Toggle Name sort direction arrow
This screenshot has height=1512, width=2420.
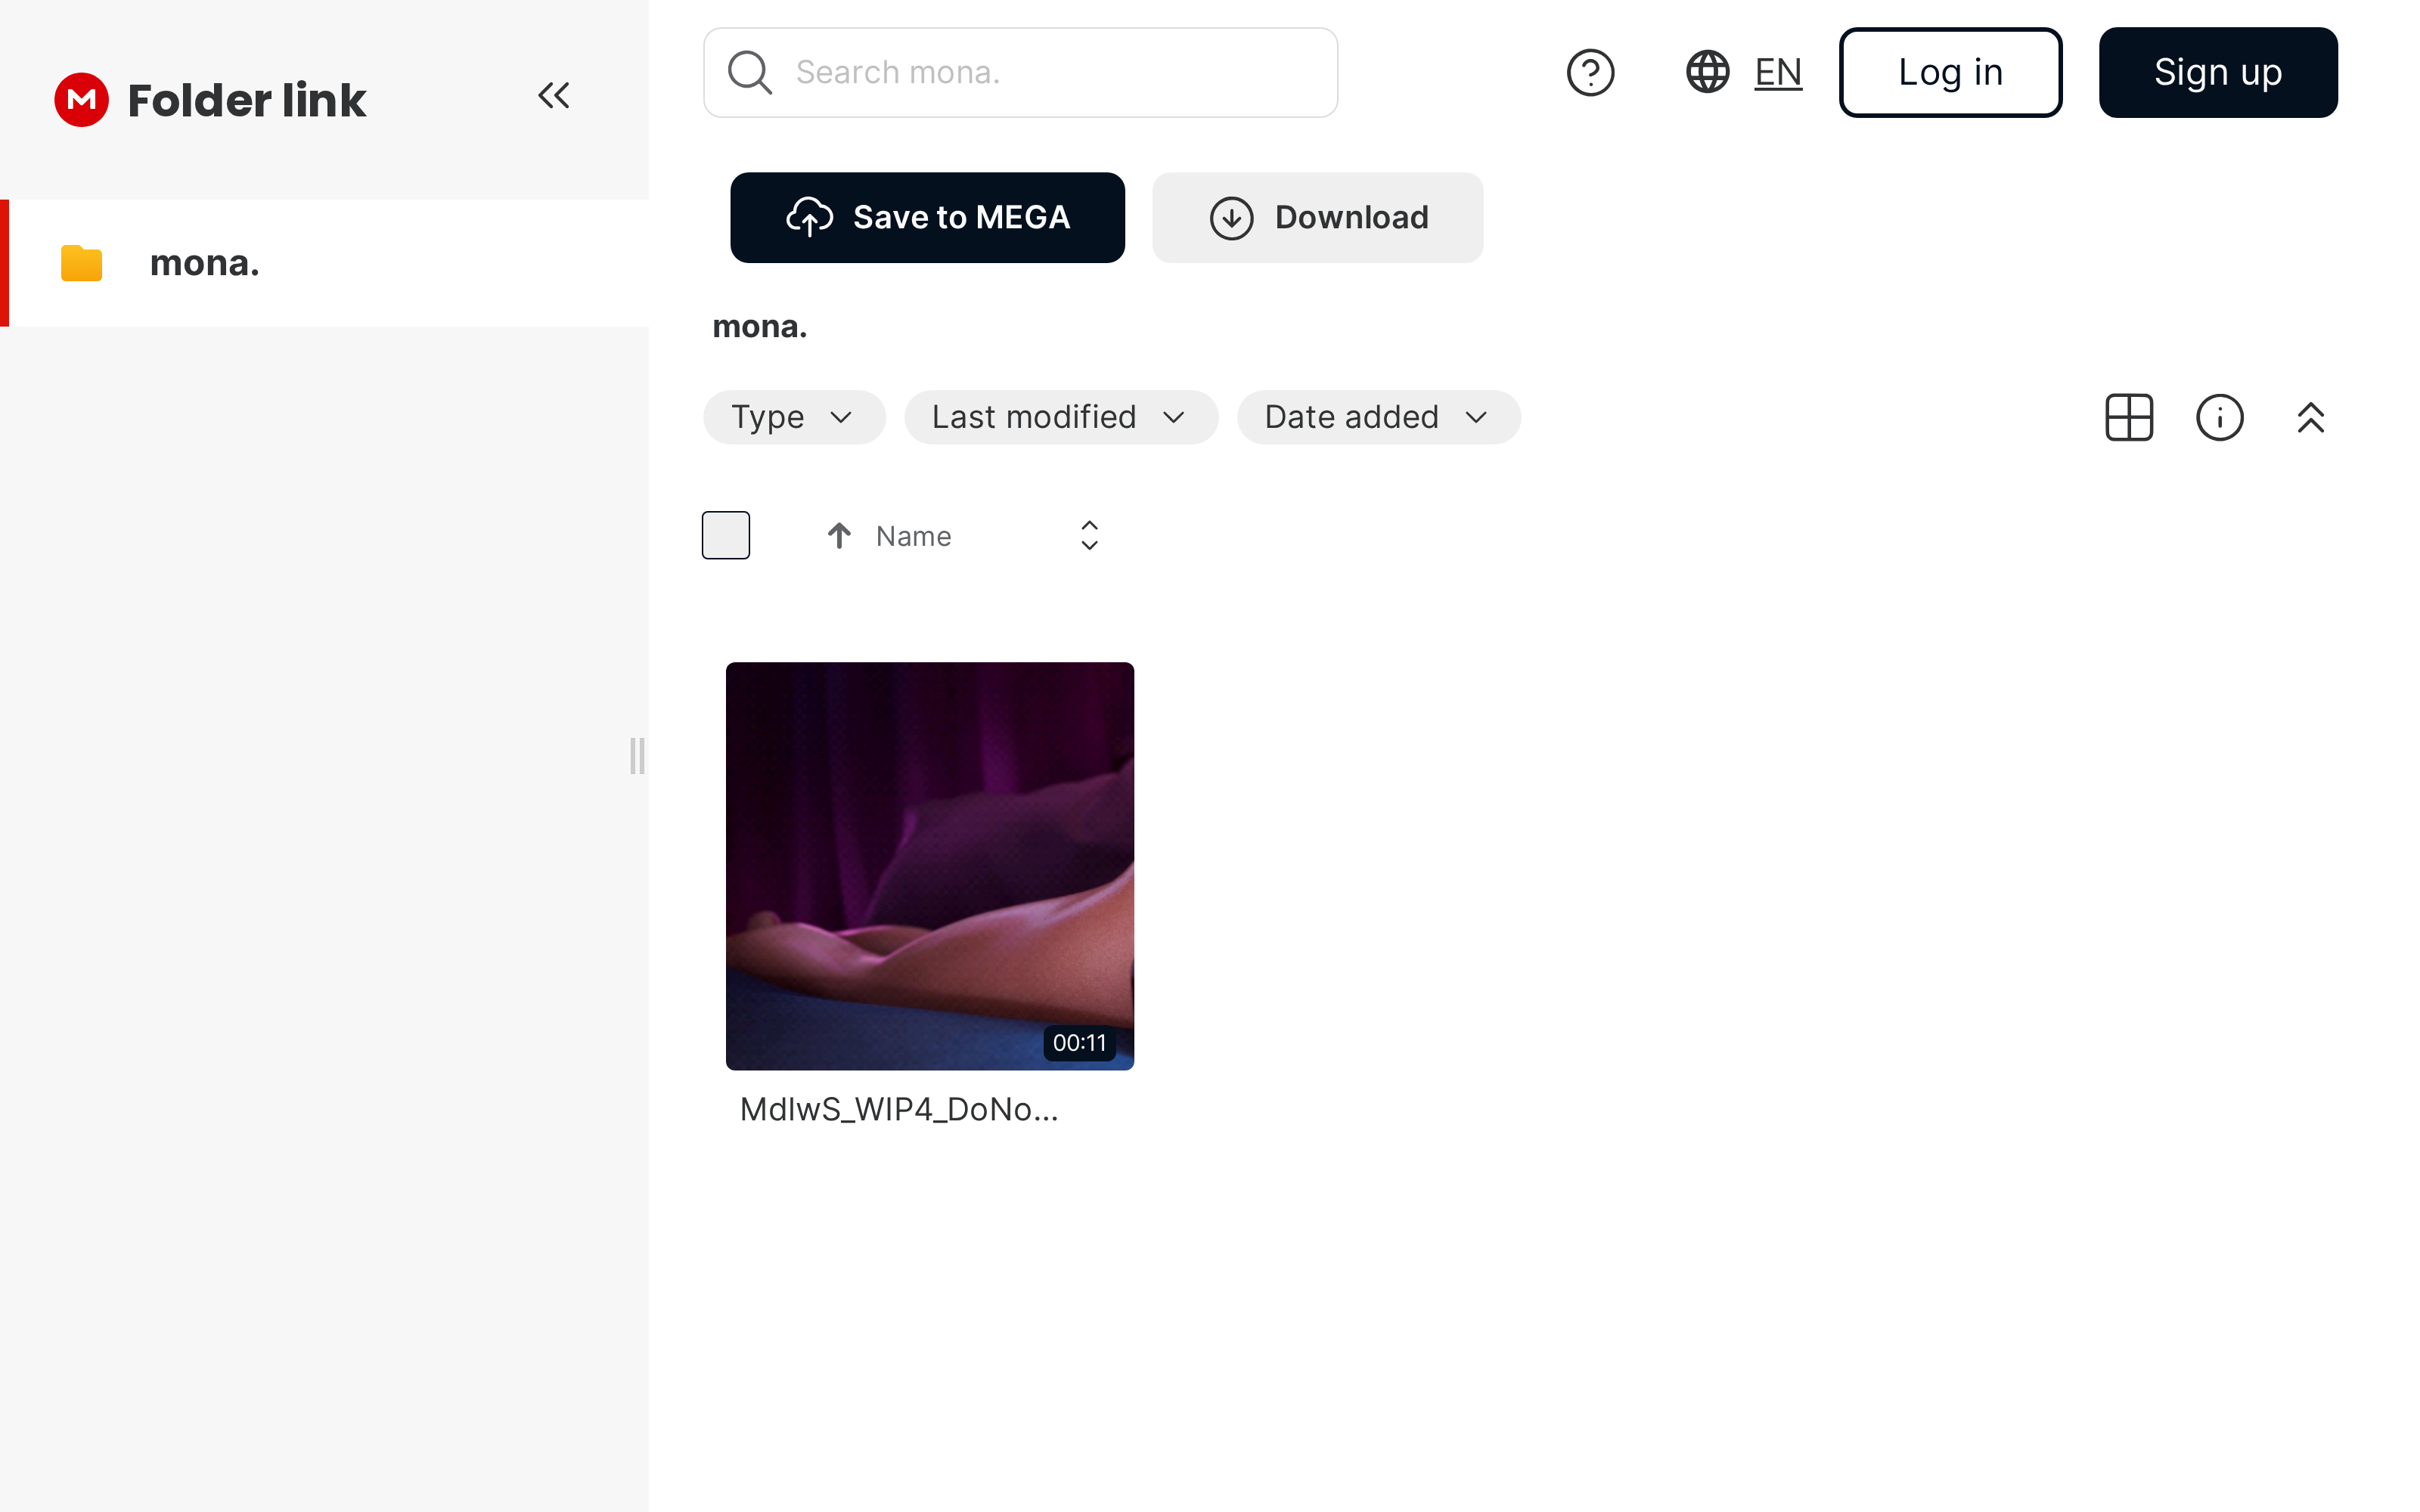[839, 536]
